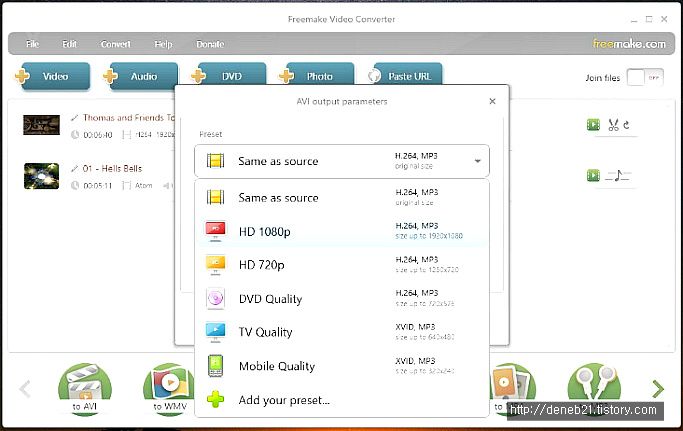Select the TV Quality preset

342,332
